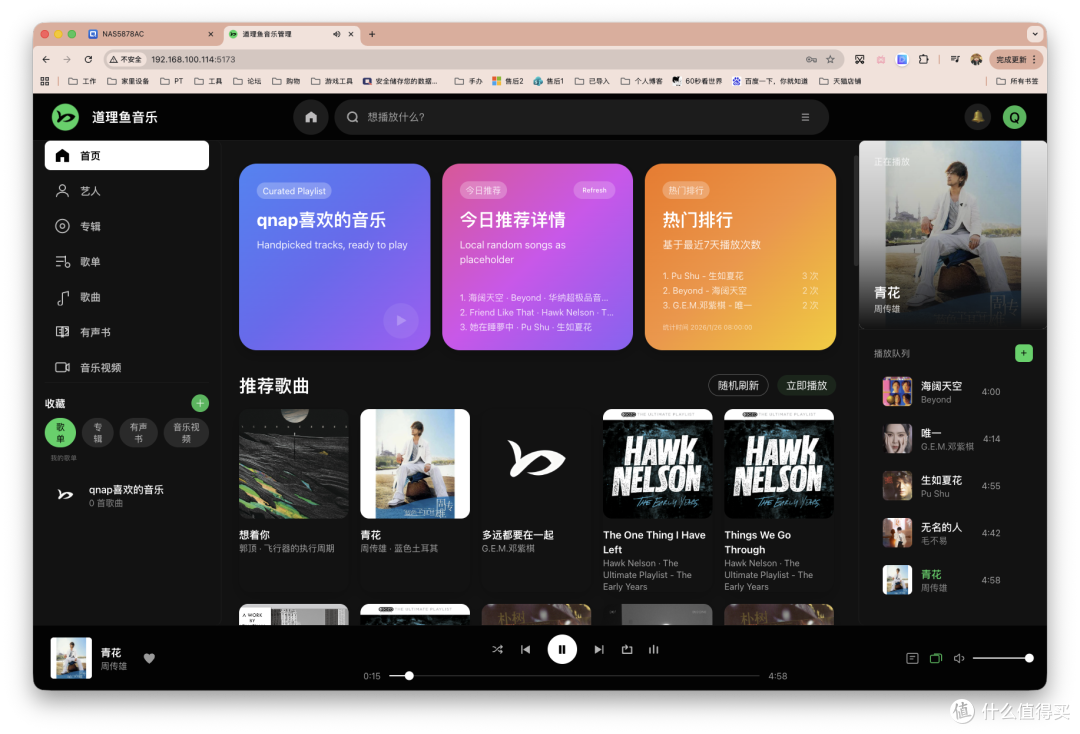Open 音乐视频 in the sidebar
This screenshot has height=734, width=1080.
[127, 368]
